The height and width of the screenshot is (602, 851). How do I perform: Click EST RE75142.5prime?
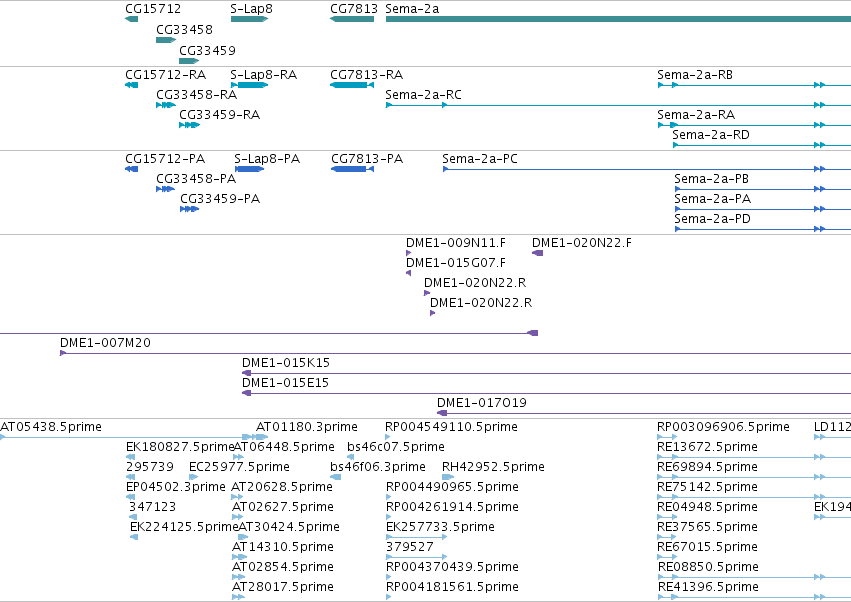pos(707,487)
